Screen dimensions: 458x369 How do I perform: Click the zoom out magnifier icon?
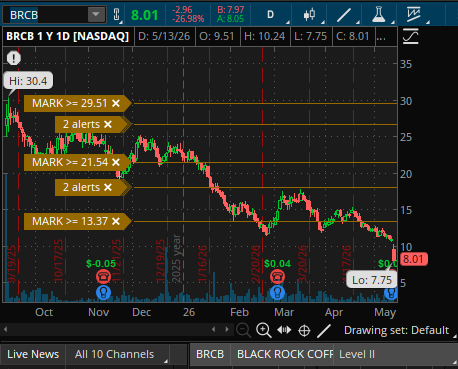point(243,330)
